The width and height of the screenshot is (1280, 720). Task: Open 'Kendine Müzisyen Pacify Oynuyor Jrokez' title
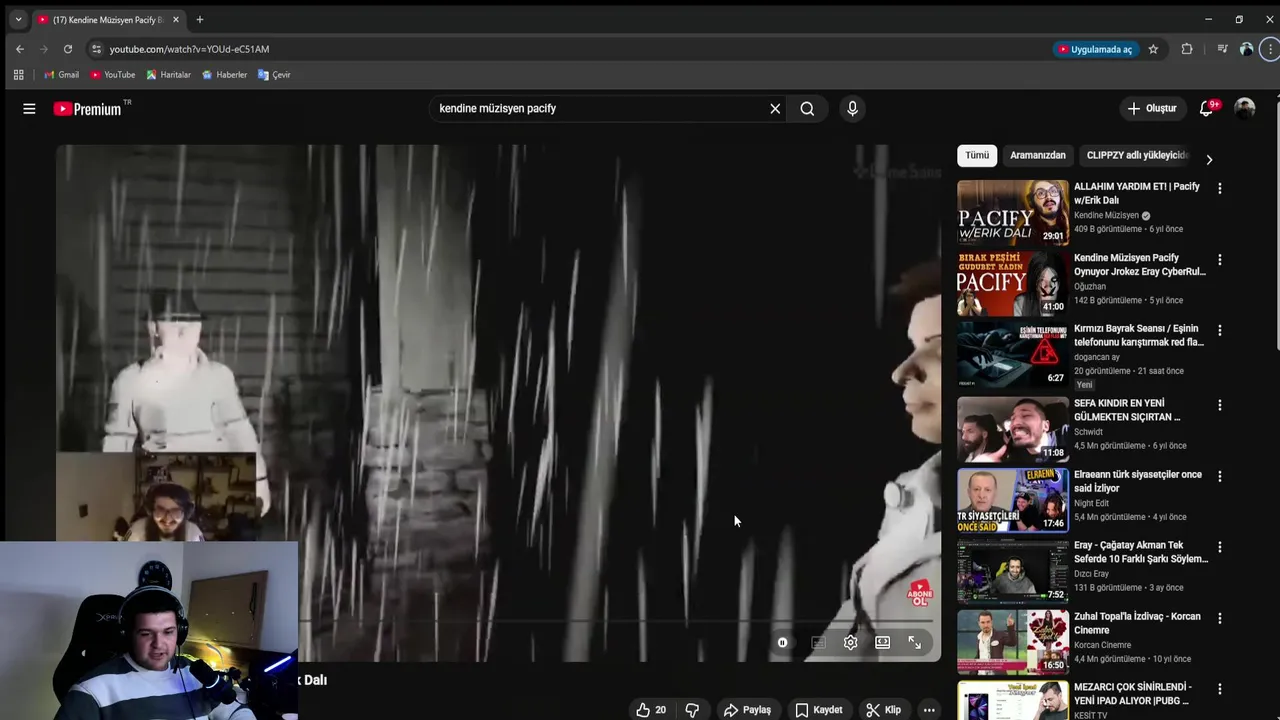pyautogui.click(x=1140, y=265)
